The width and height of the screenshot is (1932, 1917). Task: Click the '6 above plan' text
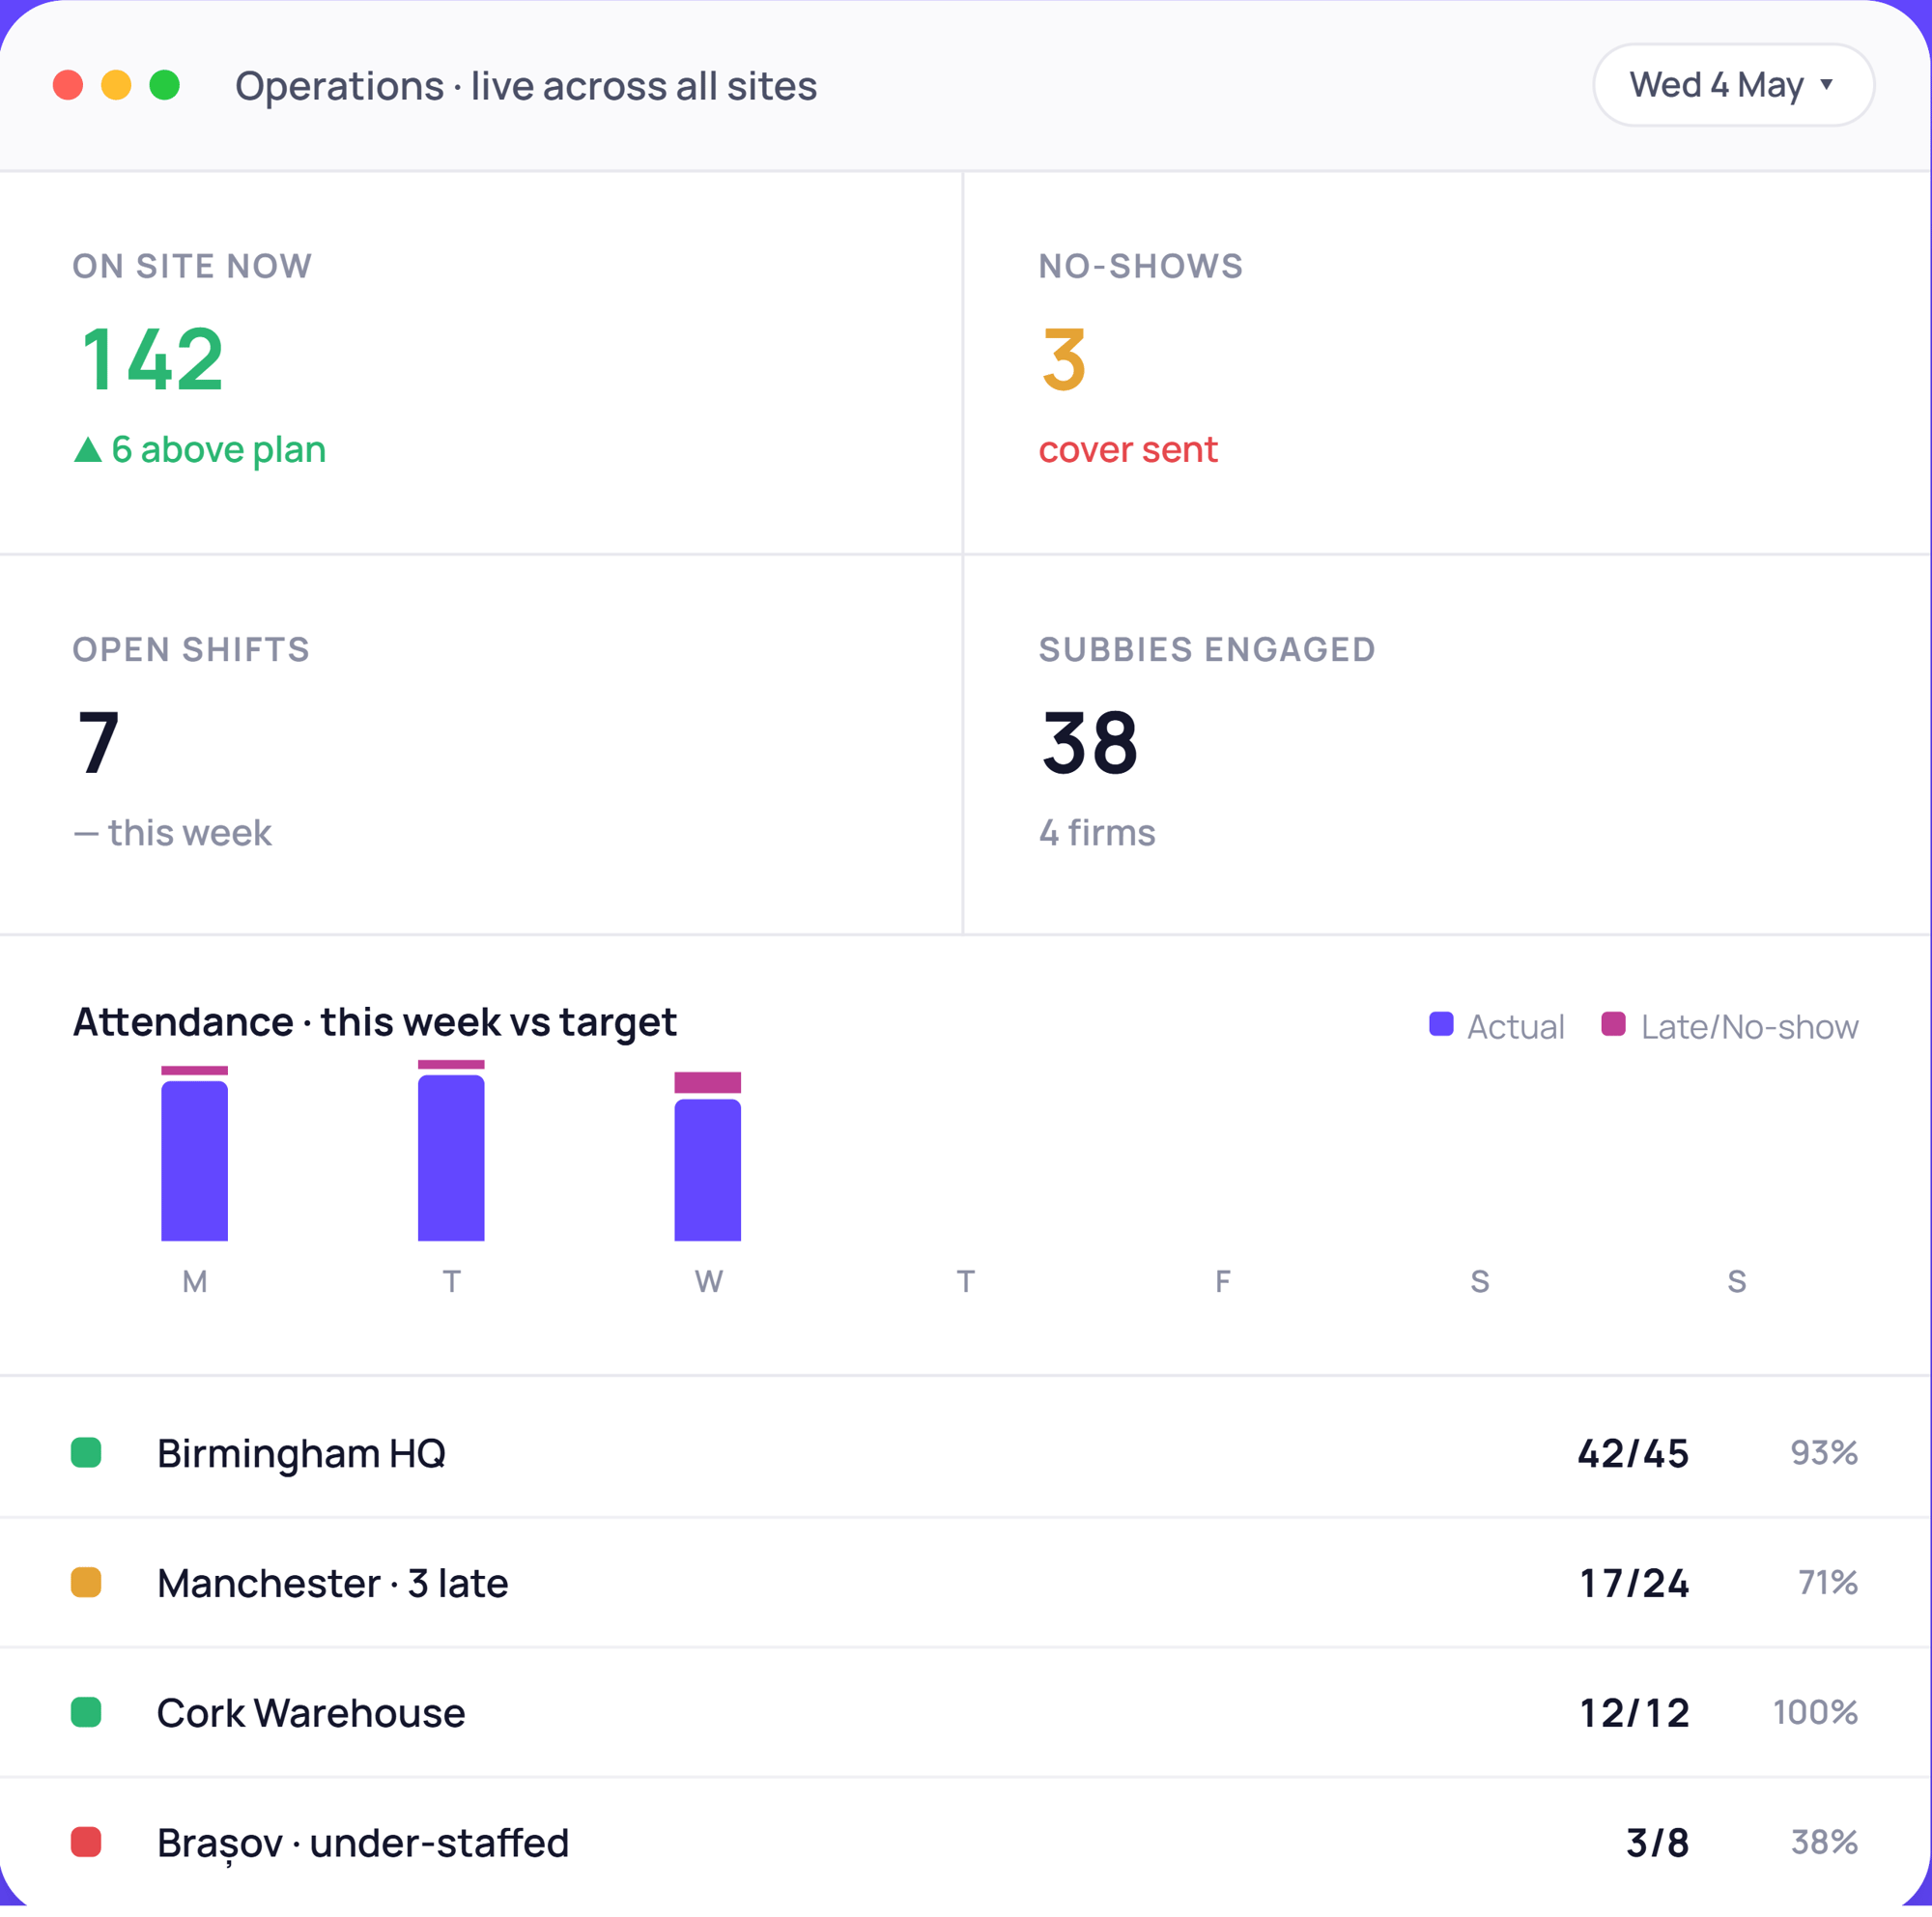219,450
